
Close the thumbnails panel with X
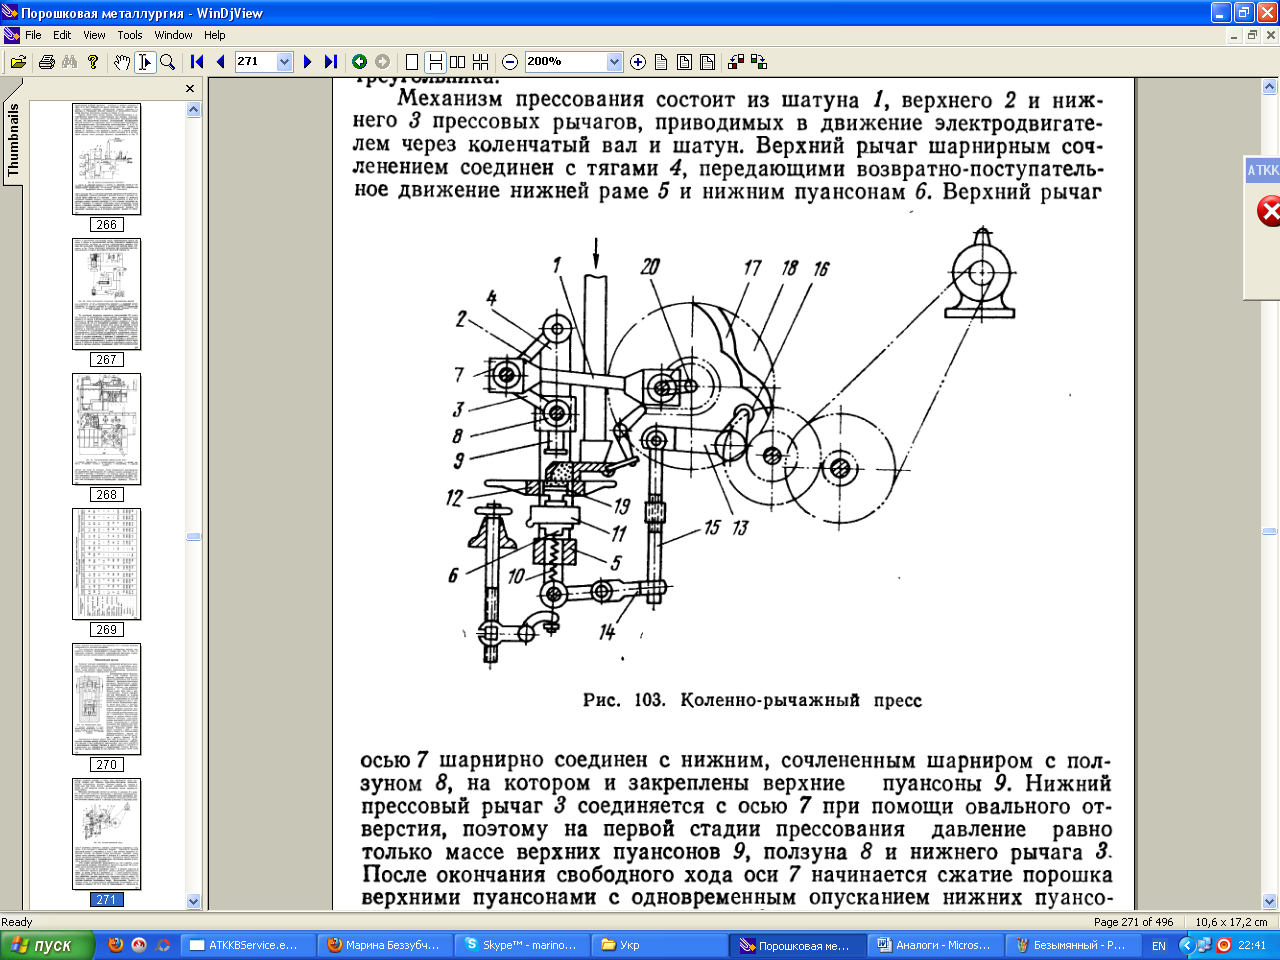coord(191,89)
